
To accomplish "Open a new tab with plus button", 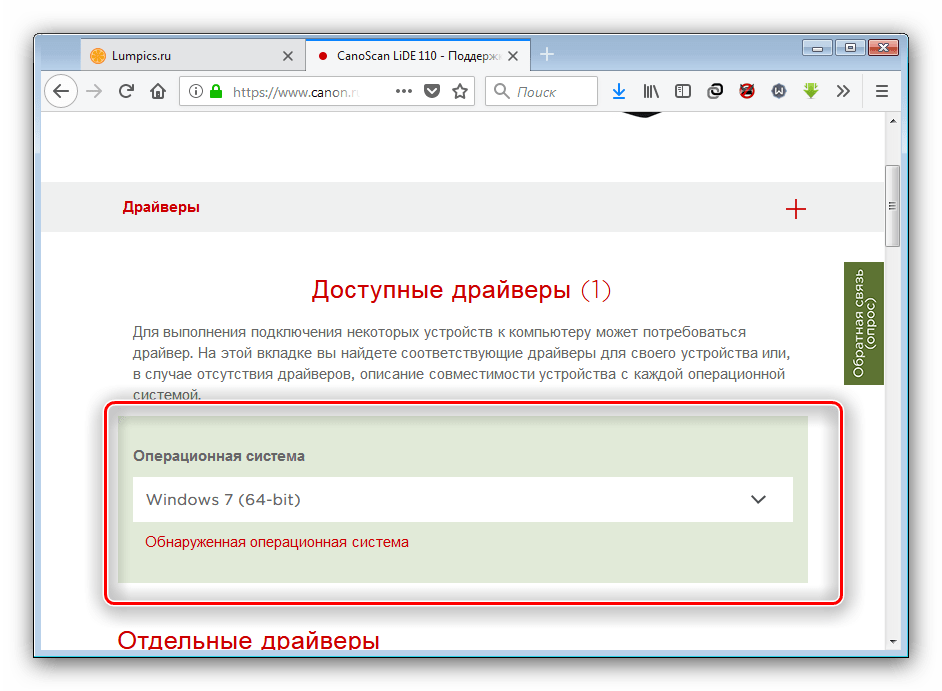I will pyautogui.click(x=546, y=55).
